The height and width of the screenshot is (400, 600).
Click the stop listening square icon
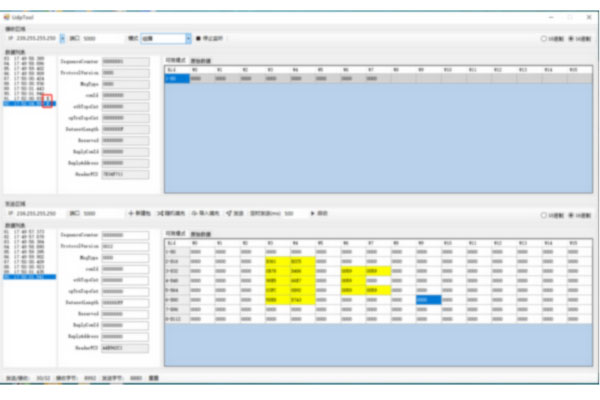(198, 38)
